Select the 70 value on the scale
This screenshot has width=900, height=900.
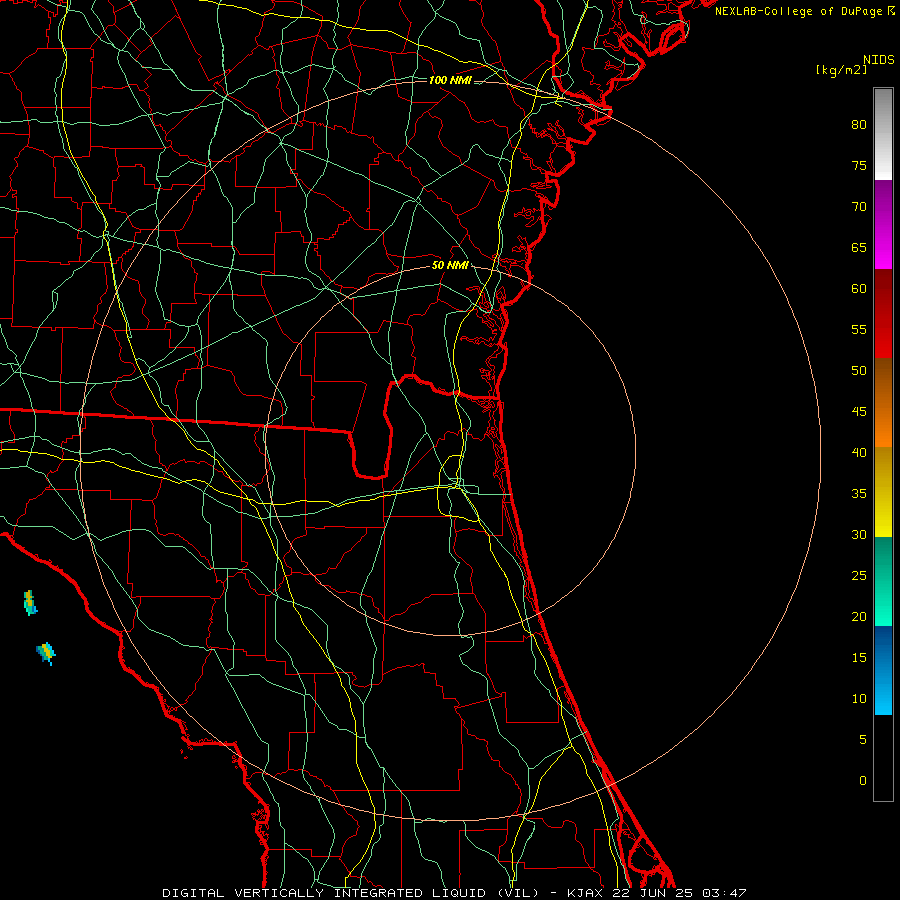[x=859, y=207]
